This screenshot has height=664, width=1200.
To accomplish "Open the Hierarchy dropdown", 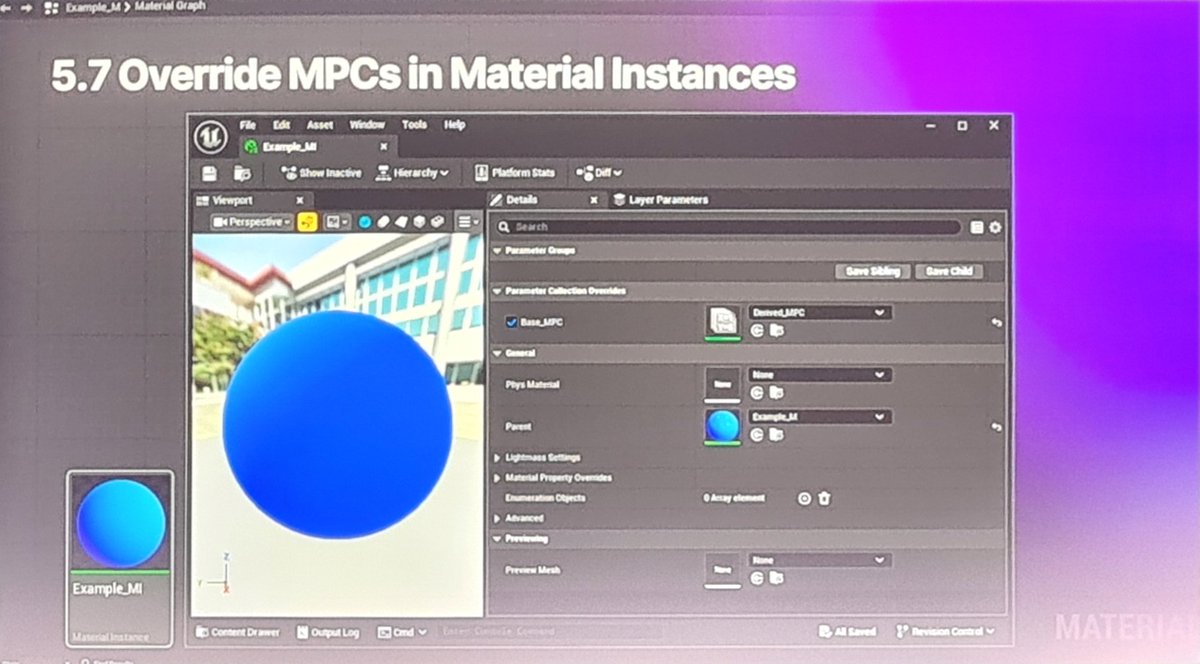I will [x=412, y=173].
